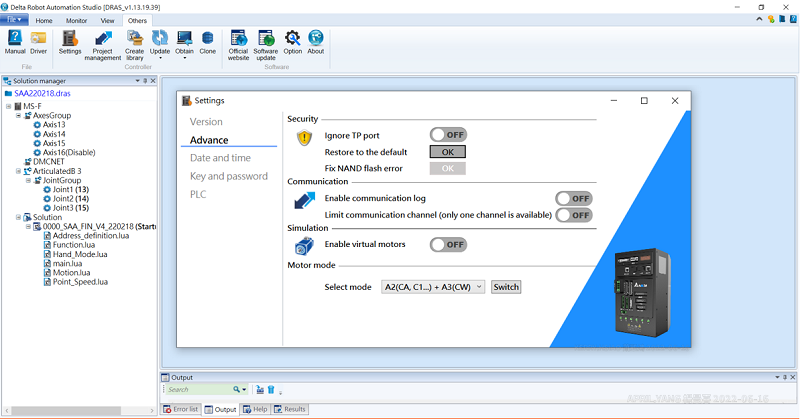Select Function.lua in the tree
The image size is (800, 419).
coord(74,245)
